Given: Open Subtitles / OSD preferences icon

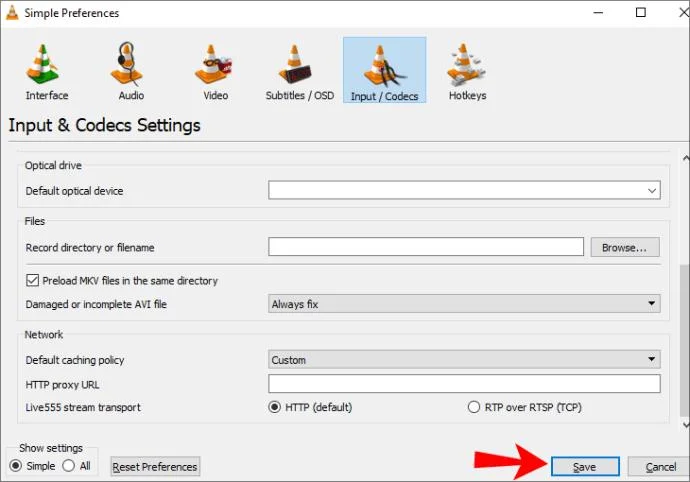Looking at the screenshot, I should (295, 64).
